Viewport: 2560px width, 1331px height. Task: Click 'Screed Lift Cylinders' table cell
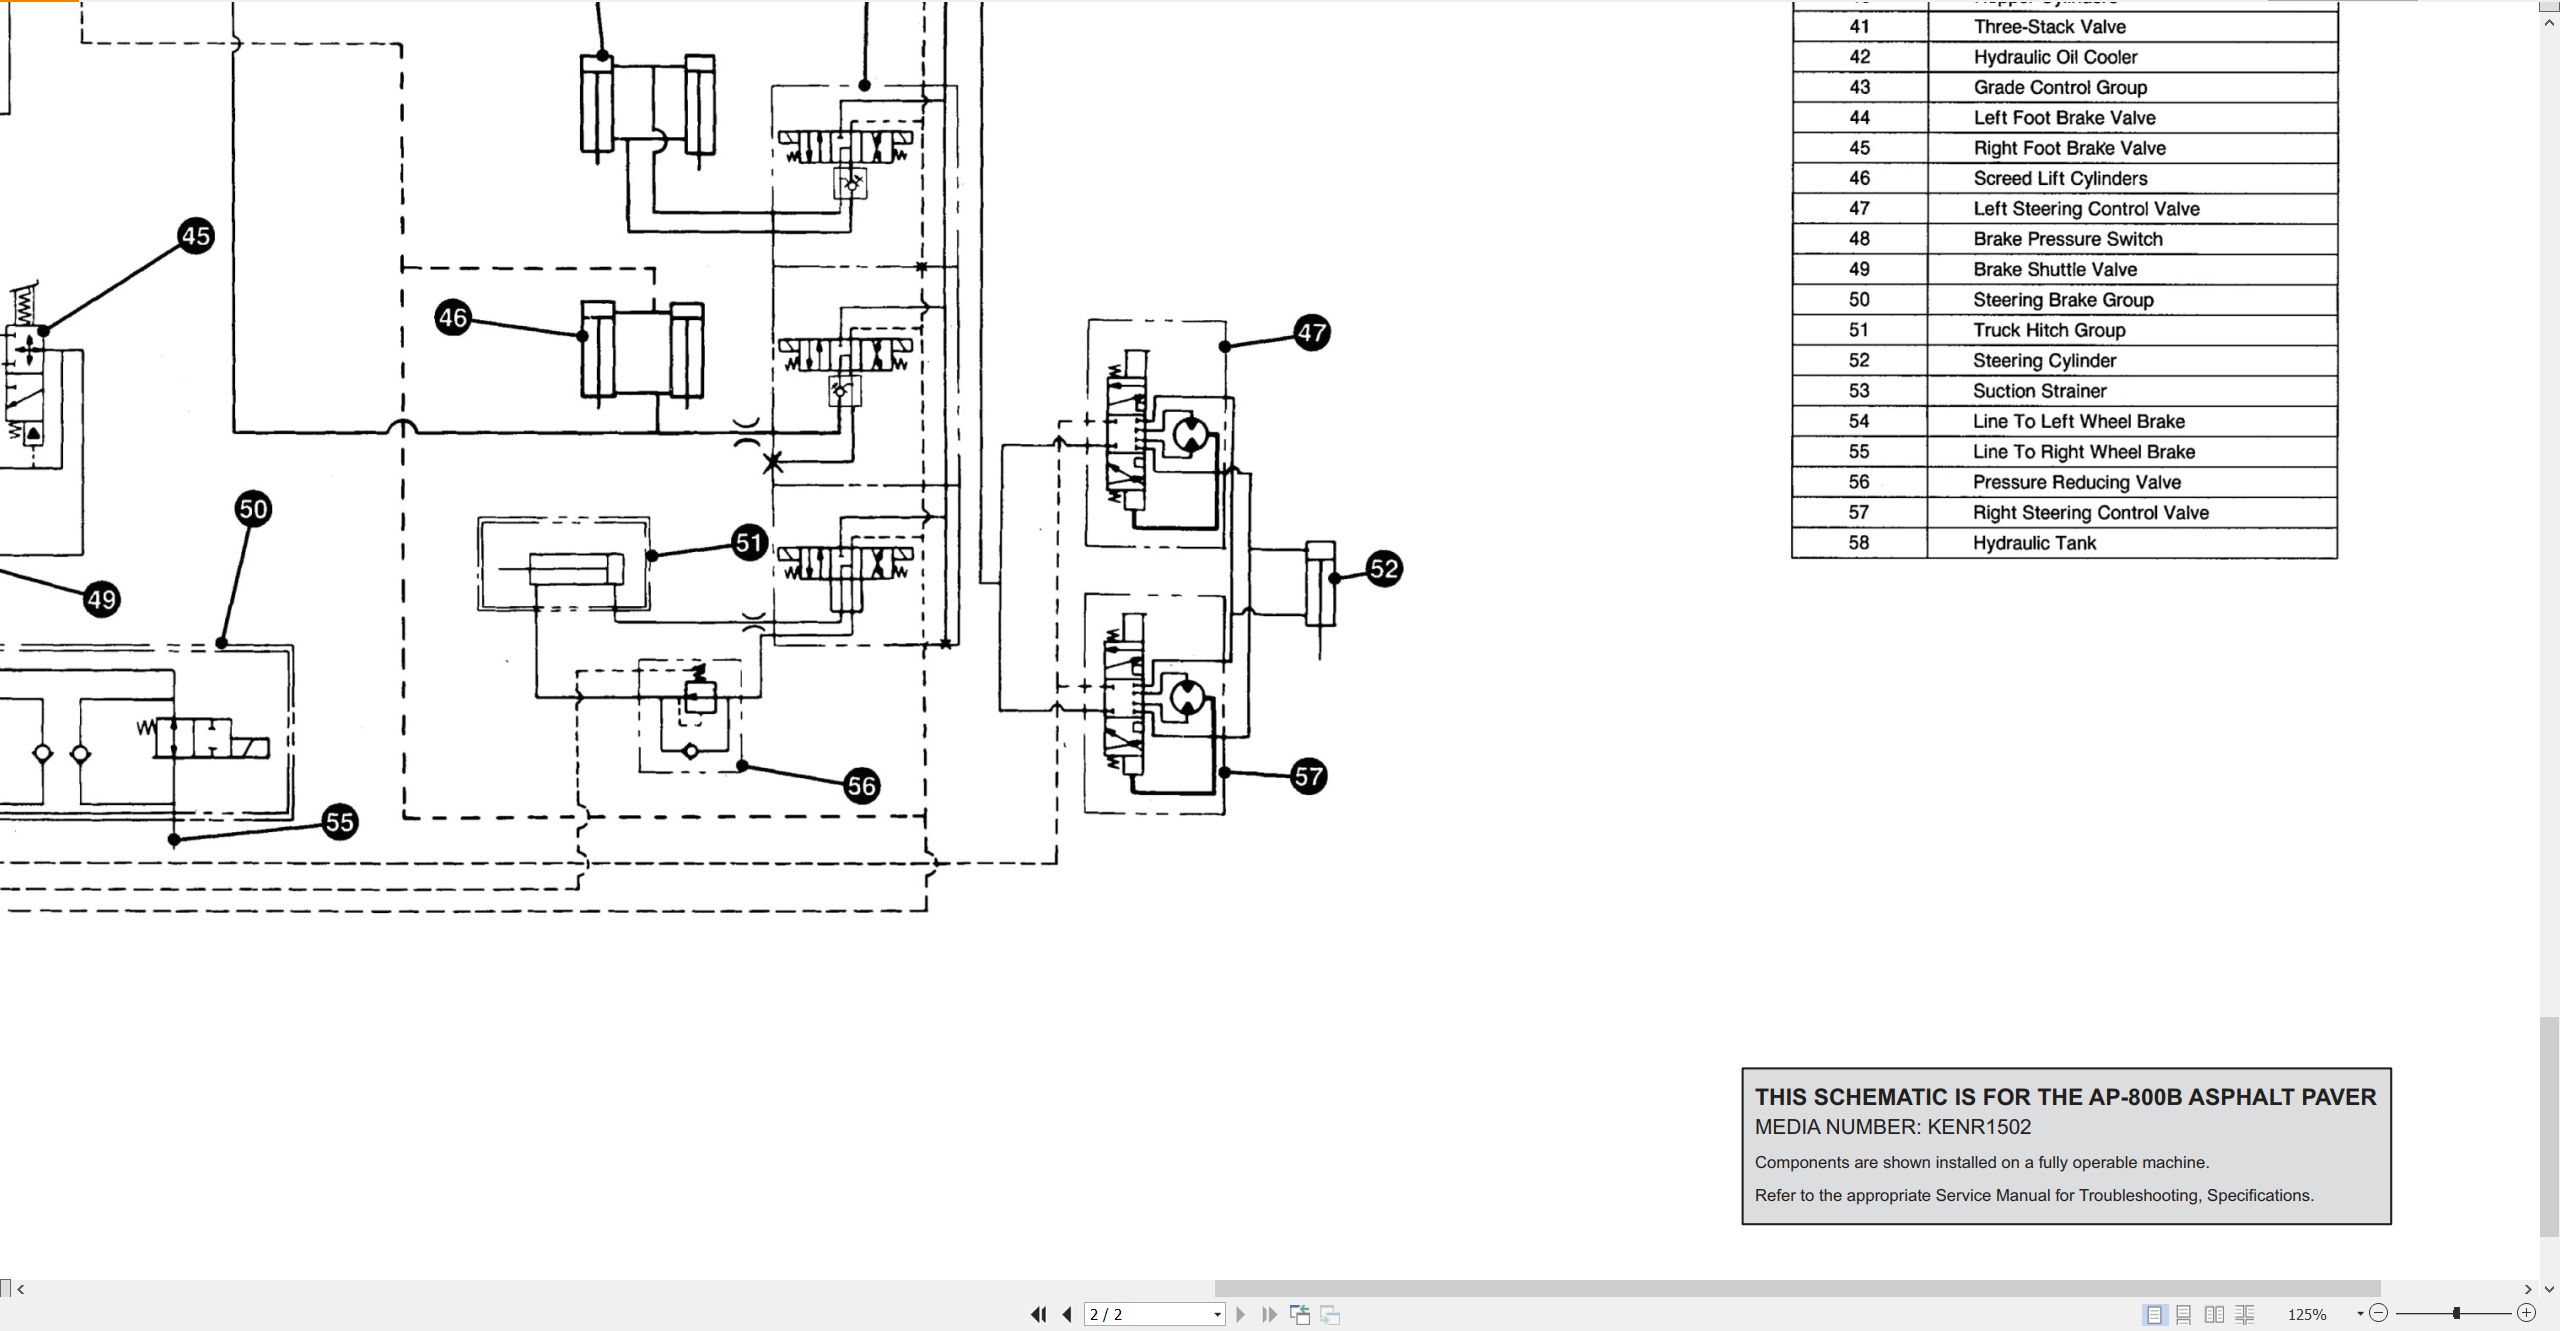2133,178
